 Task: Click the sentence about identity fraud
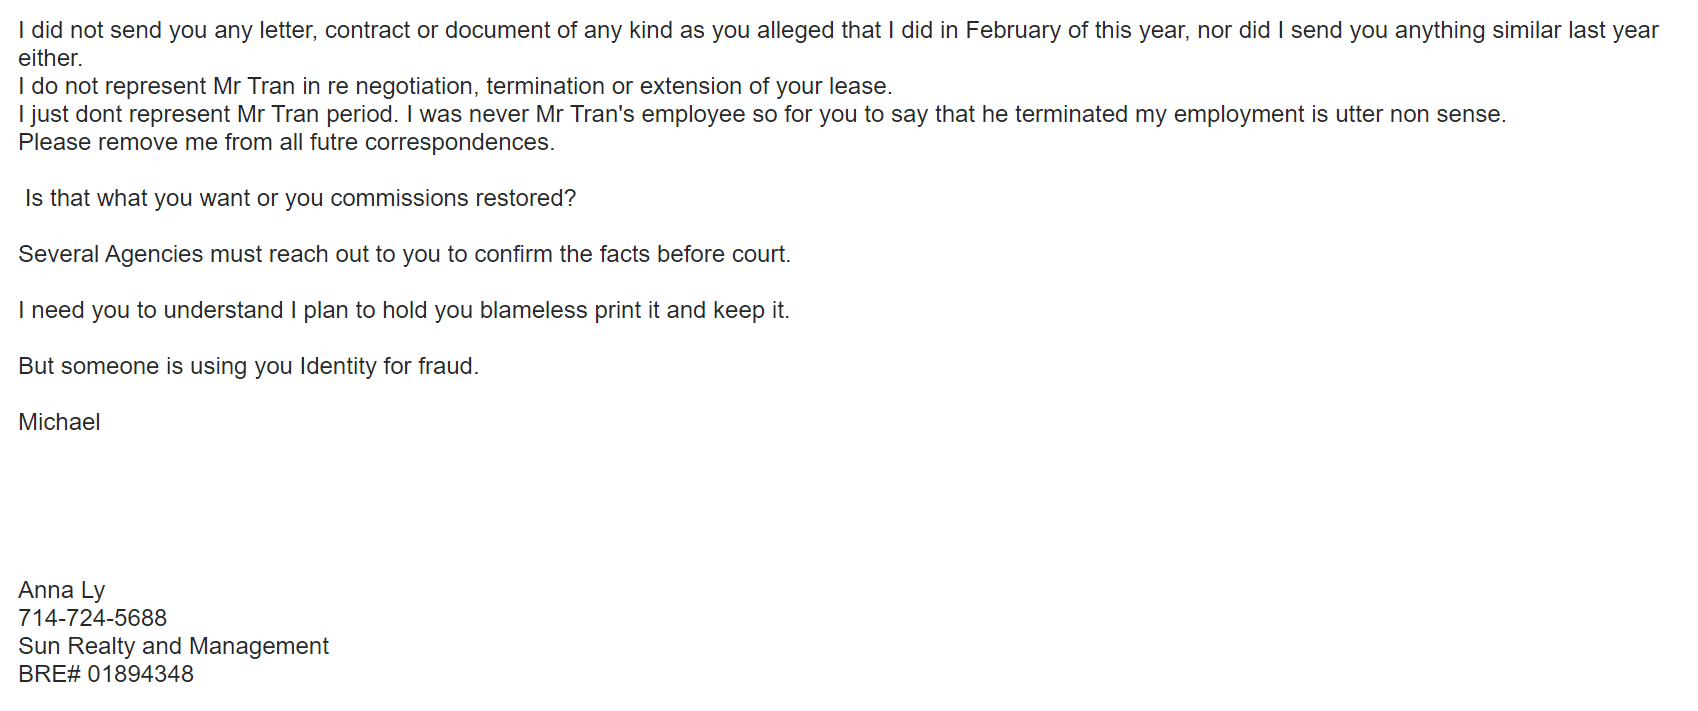point(248,366)
